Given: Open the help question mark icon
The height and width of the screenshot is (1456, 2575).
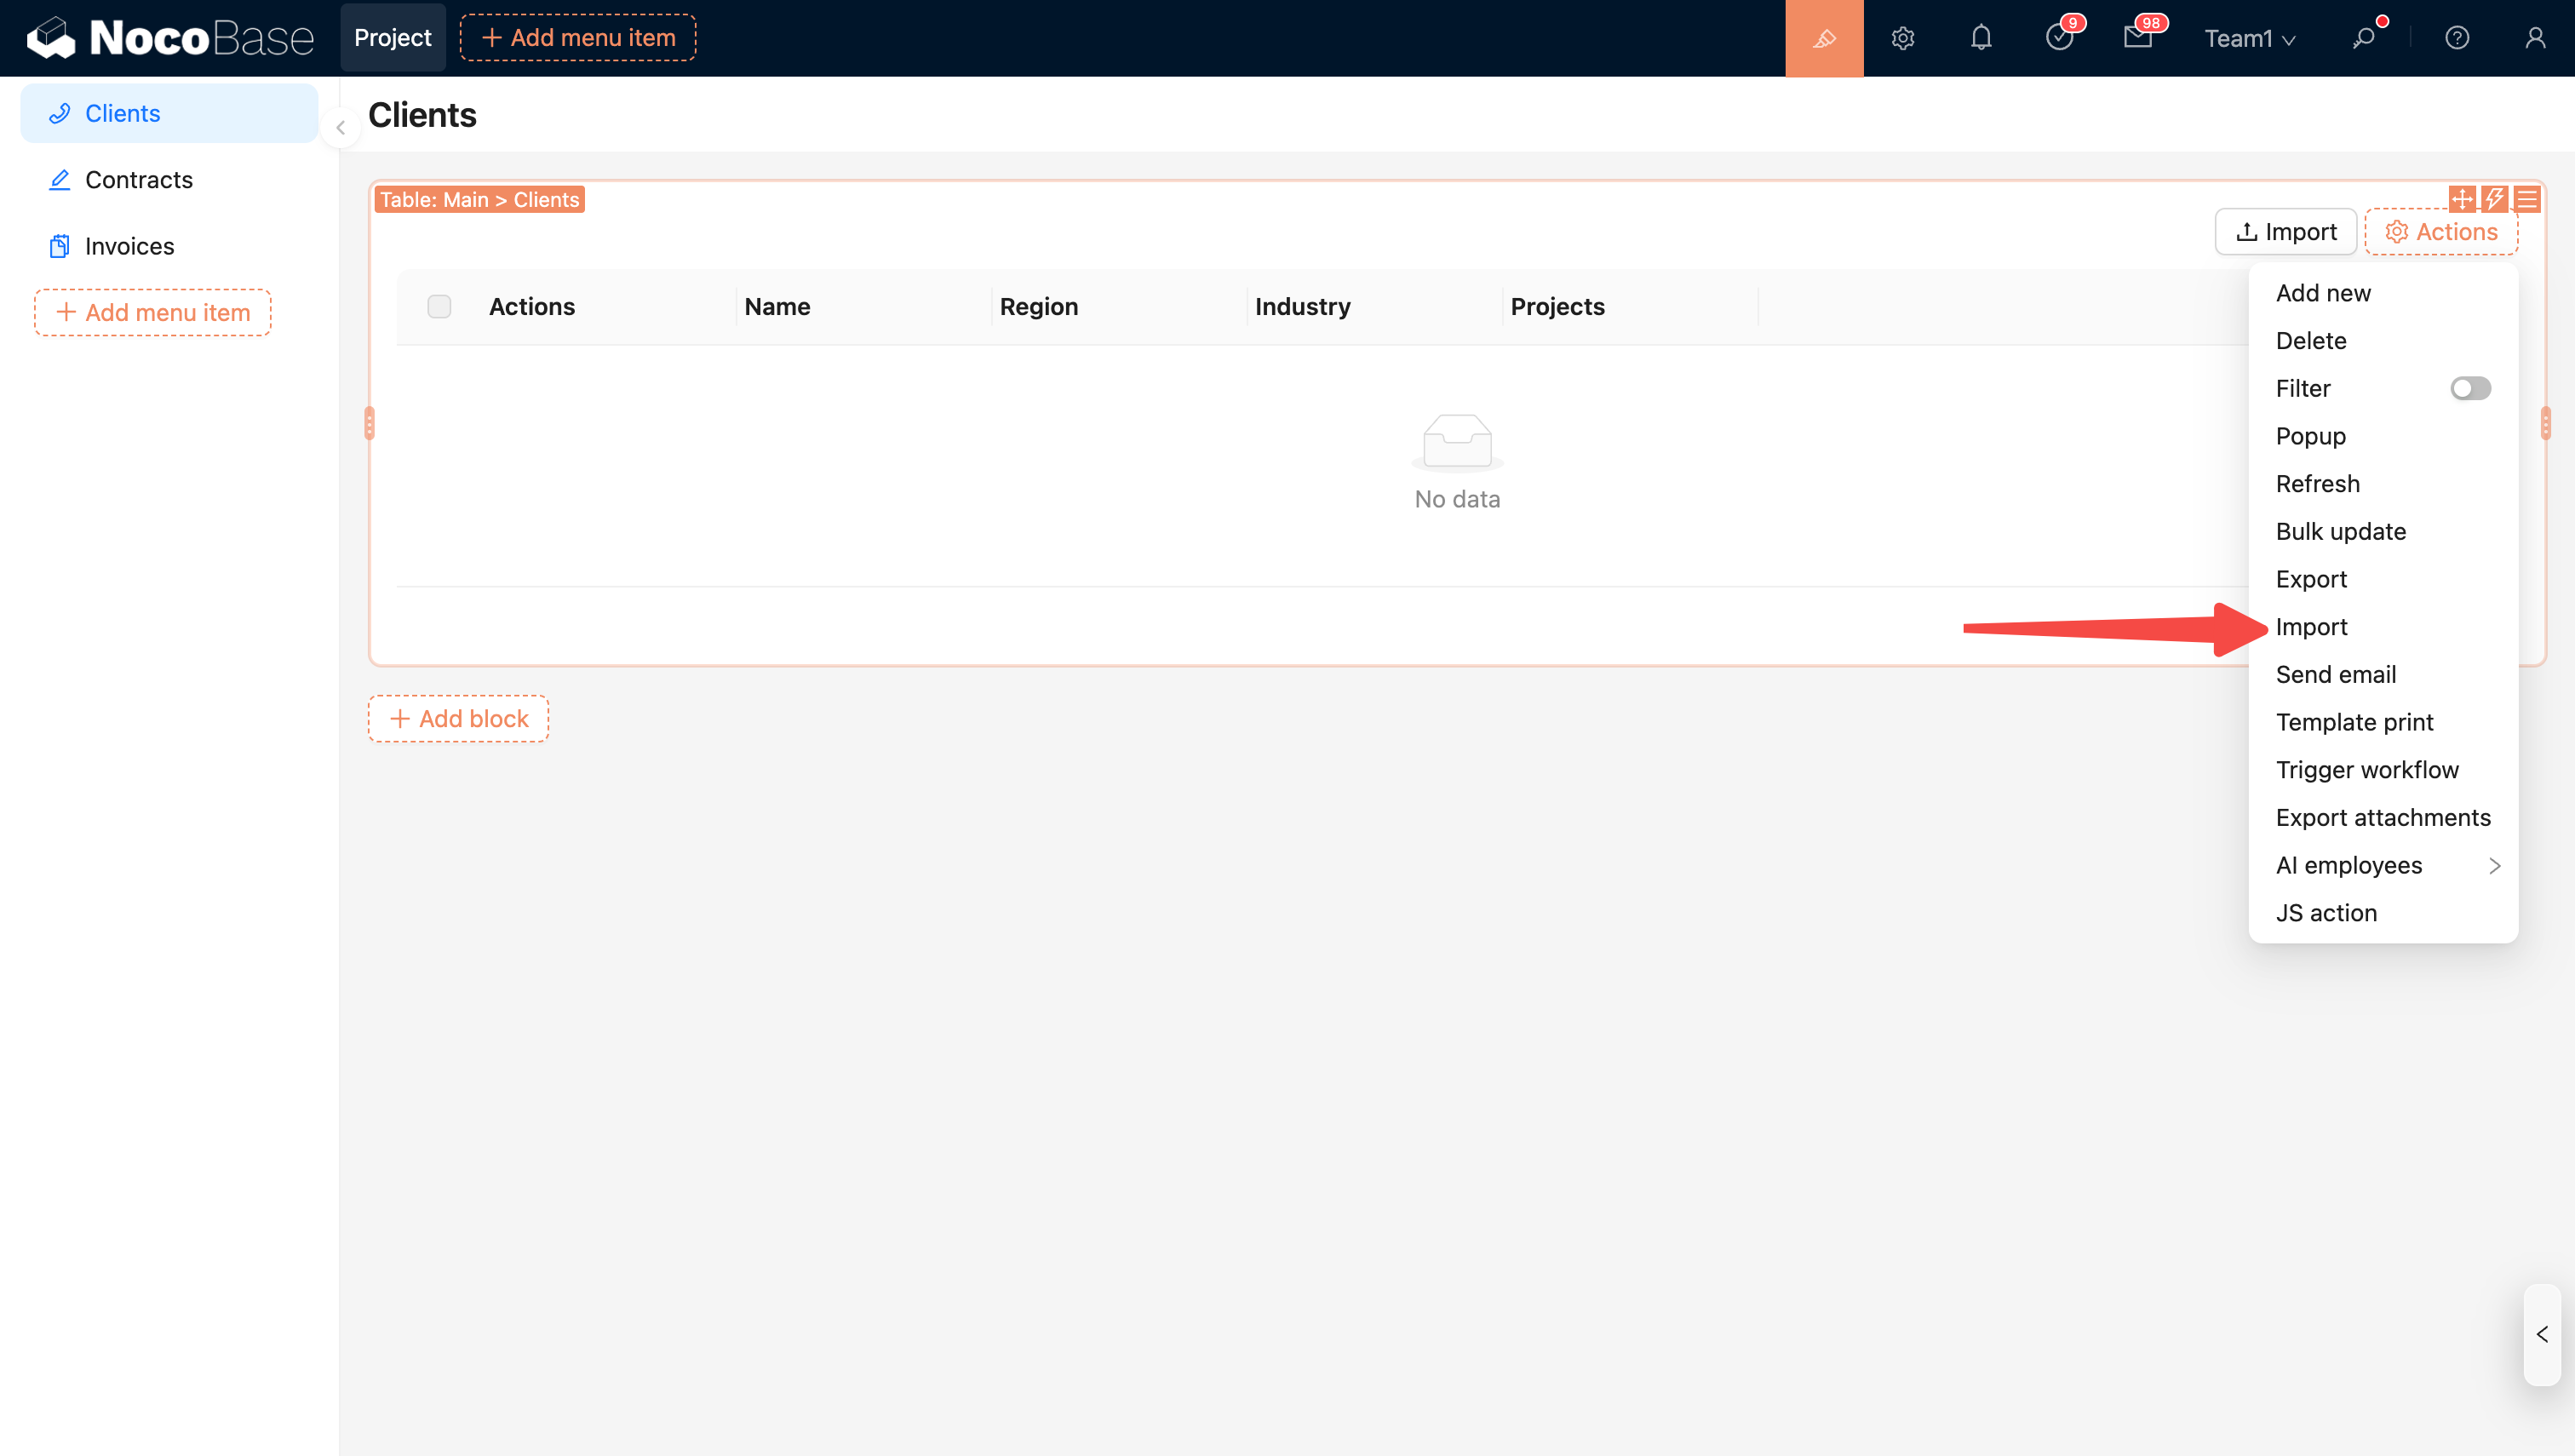Looking at the screenshot, I should (x=2456, y=38).
